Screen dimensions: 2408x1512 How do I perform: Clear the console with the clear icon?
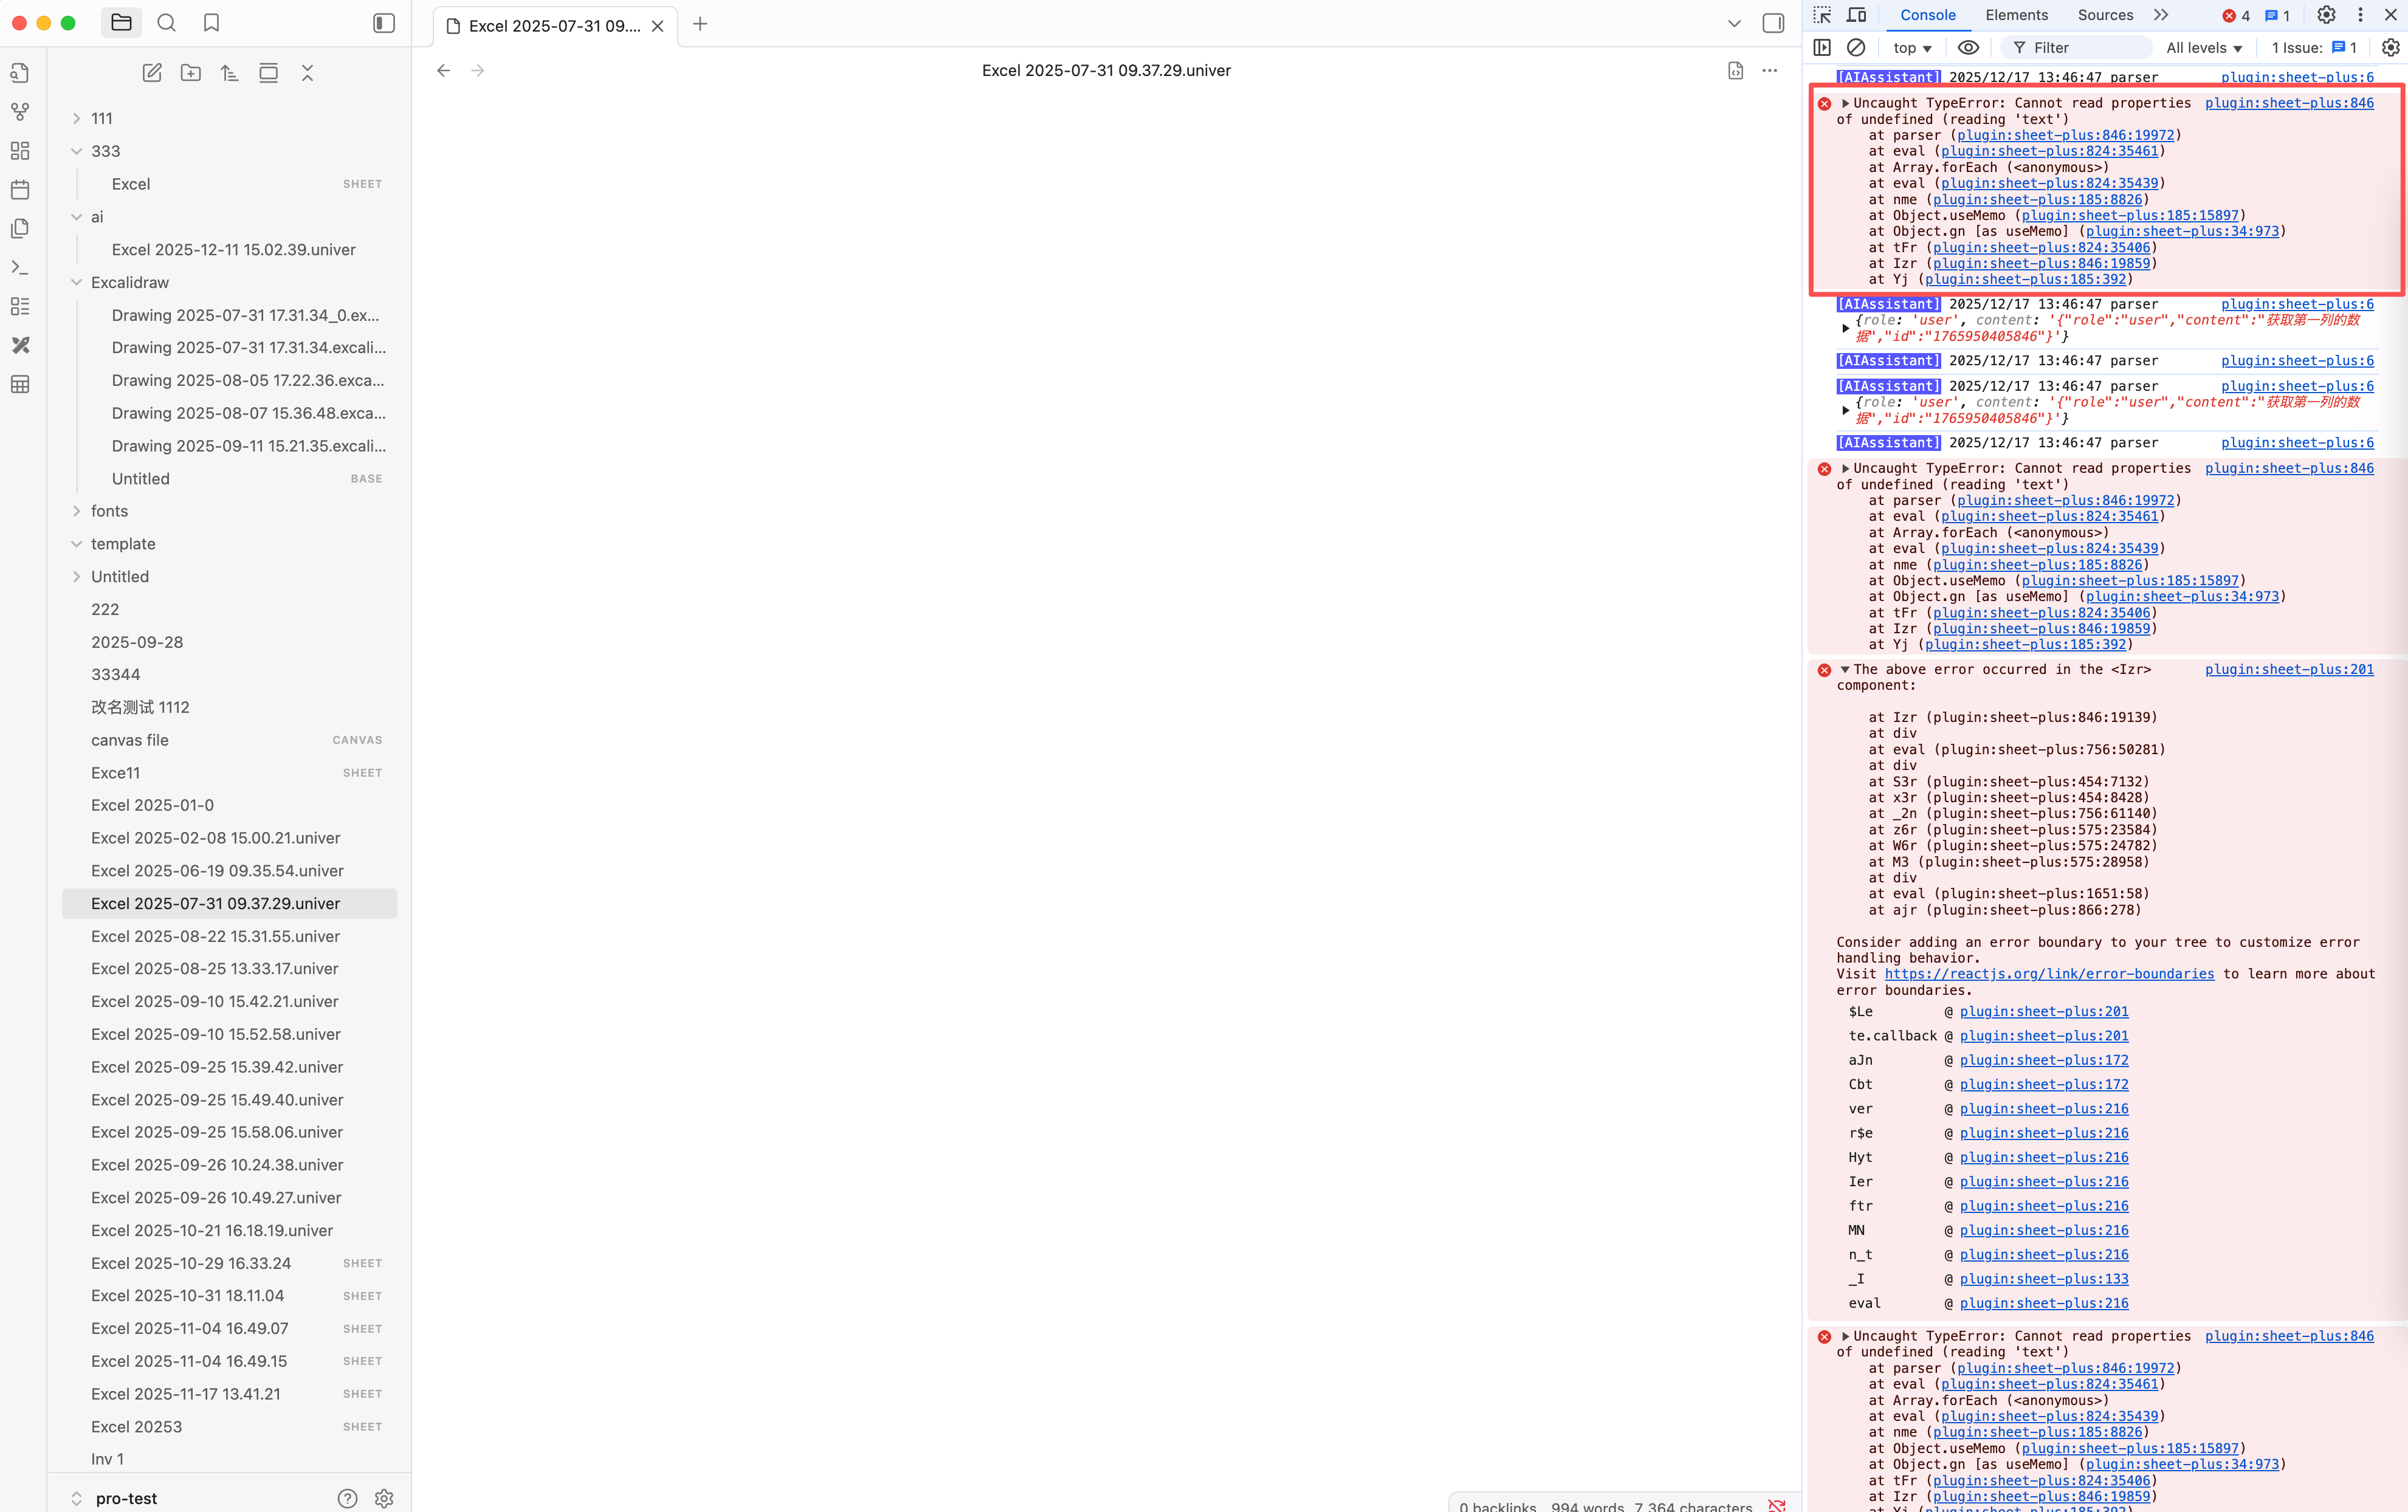pyautogui.click(x=1856, y=47)
